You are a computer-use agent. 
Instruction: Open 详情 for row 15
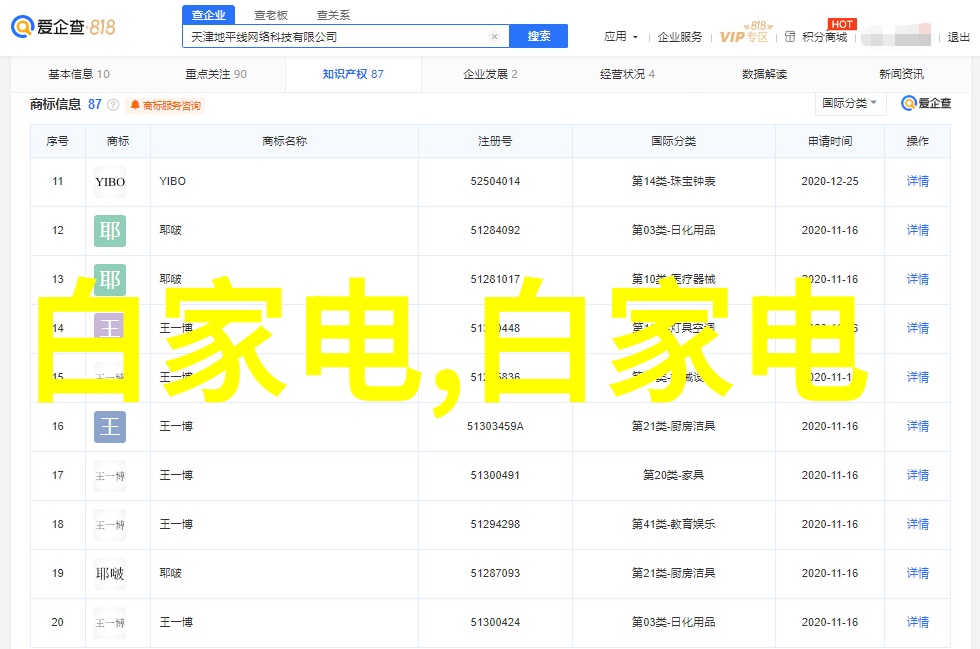pyautogui.click(x=918, y=377)
